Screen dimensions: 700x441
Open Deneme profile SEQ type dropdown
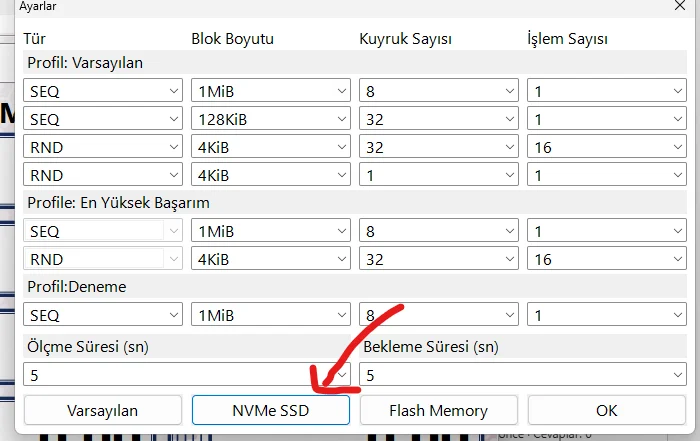(x=102, y=314)
